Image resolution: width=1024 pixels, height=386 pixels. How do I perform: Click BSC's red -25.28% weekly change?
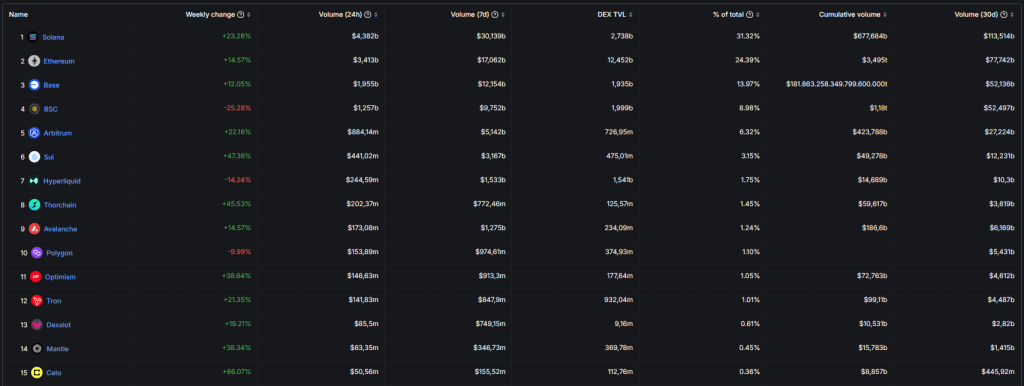pyautogui.click(x=236, y=109)
